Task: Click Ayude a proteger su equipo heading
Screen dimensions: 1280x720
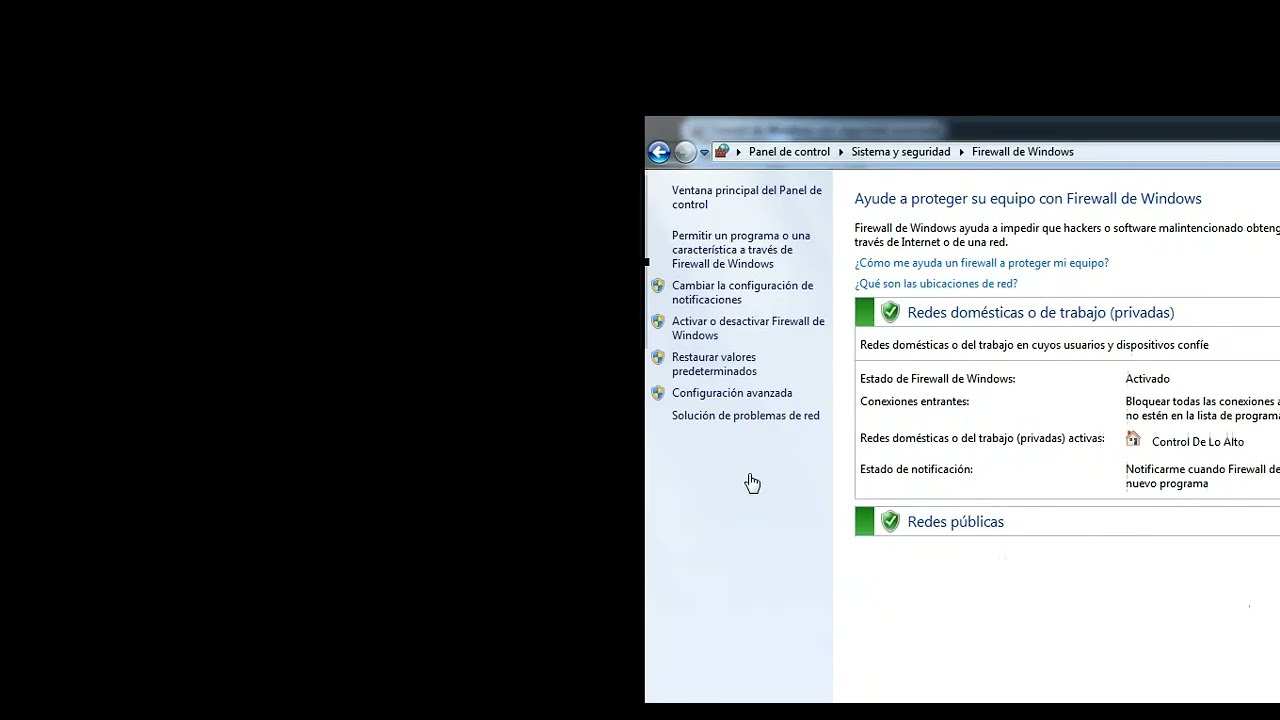Action: pos(1028,199)
